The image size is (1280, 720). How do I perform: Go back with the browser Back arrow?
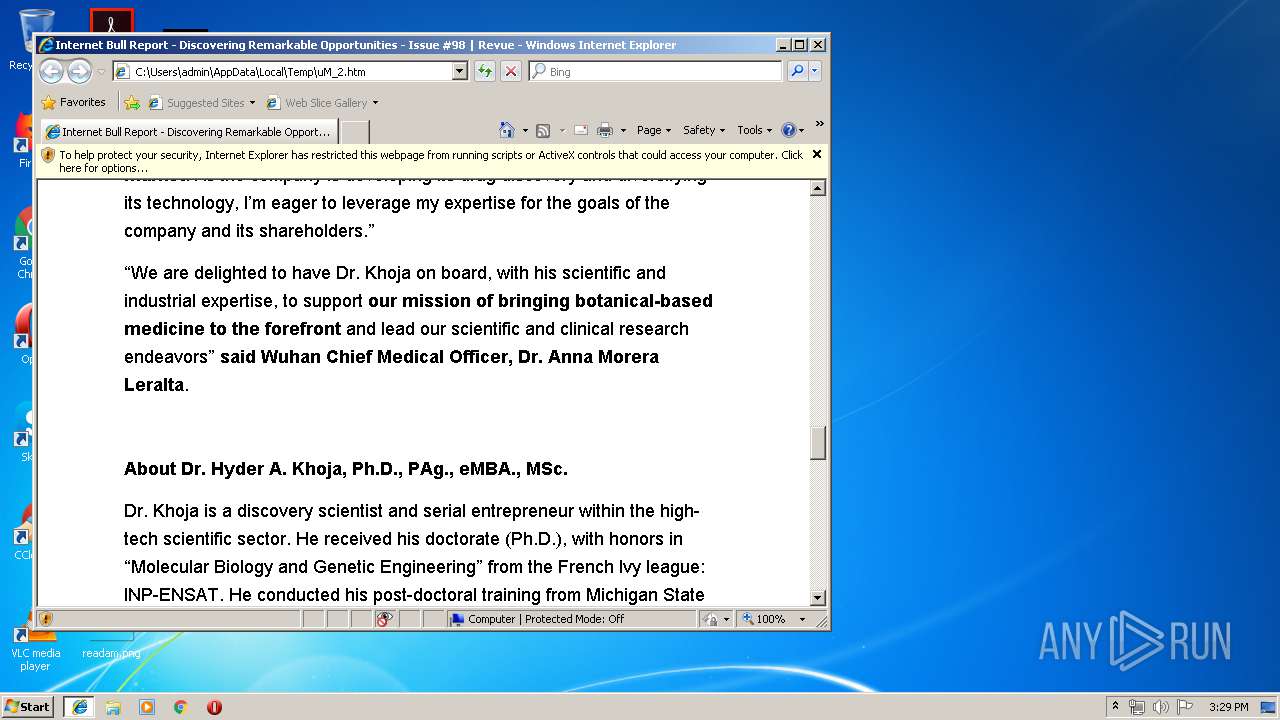51,71
